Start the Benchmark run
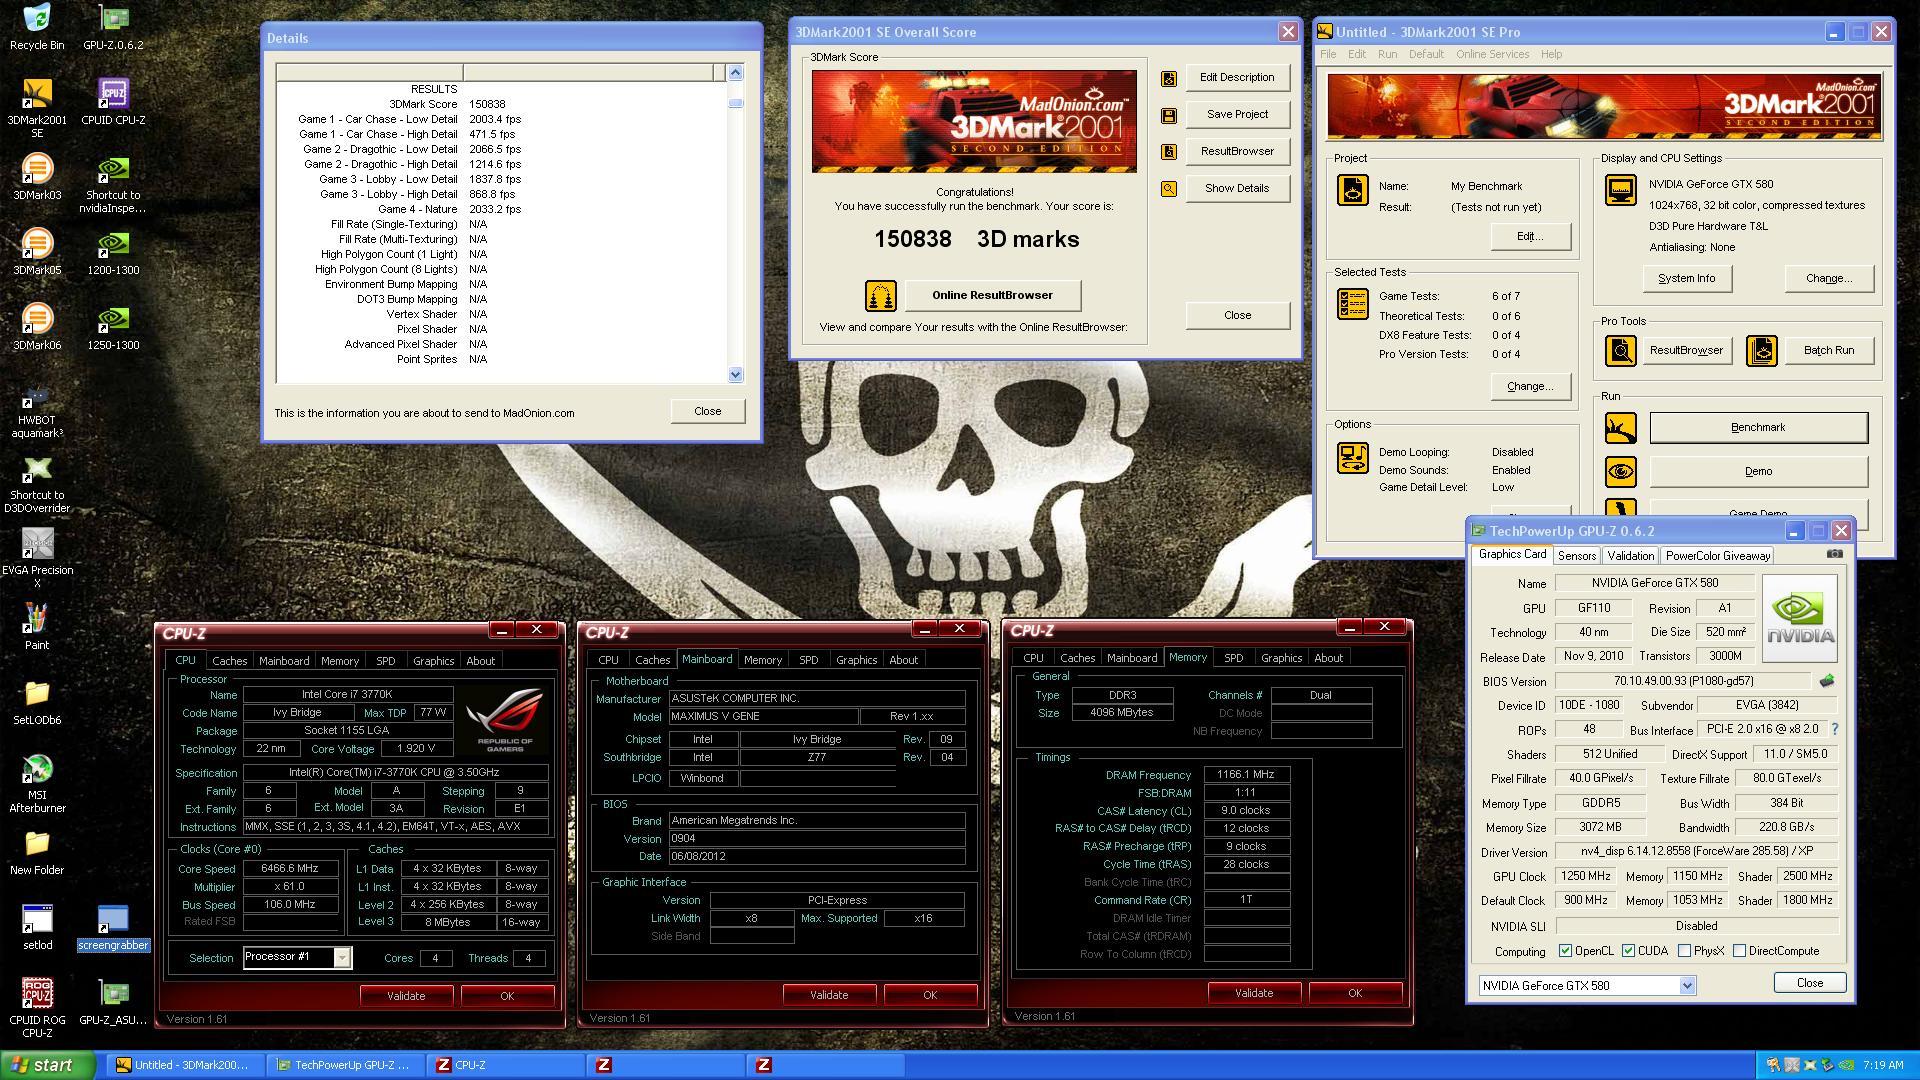Viewport: 1920px width, 1080px height. [1757, 427]
